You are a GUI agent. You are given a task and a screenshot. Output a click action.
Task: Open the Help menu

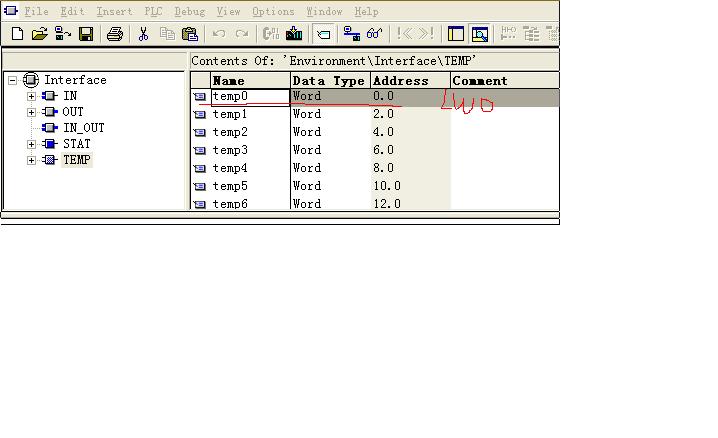366,11
